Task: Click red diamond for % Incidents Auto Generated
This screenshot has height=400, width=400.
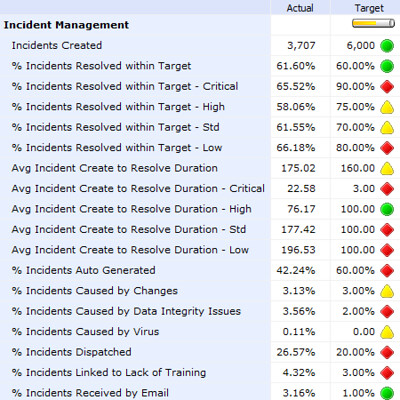Action: click(x=387, y=271)
